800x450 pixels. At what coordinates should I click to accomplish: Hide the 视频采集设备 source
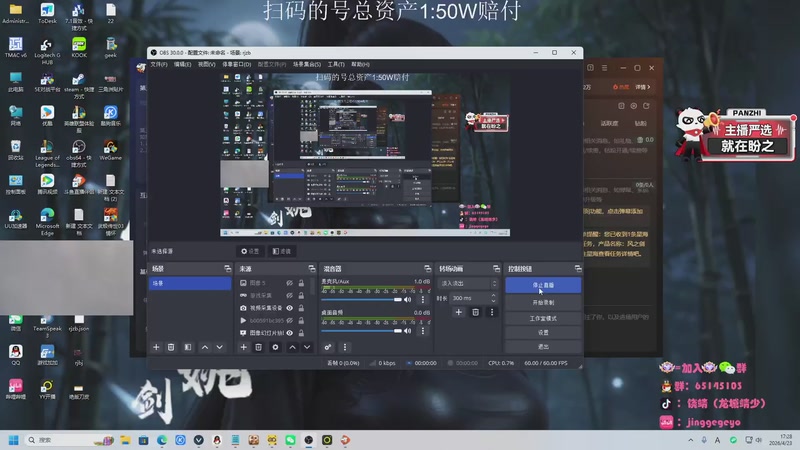click(x=289, y=308)
